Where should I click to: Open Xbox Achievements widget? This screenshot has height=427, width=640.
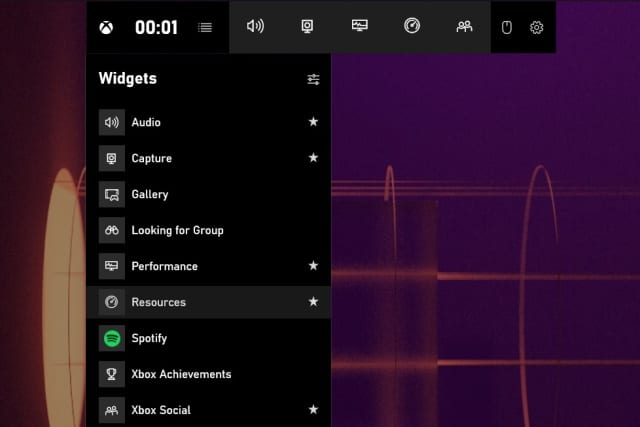(181, 374)
